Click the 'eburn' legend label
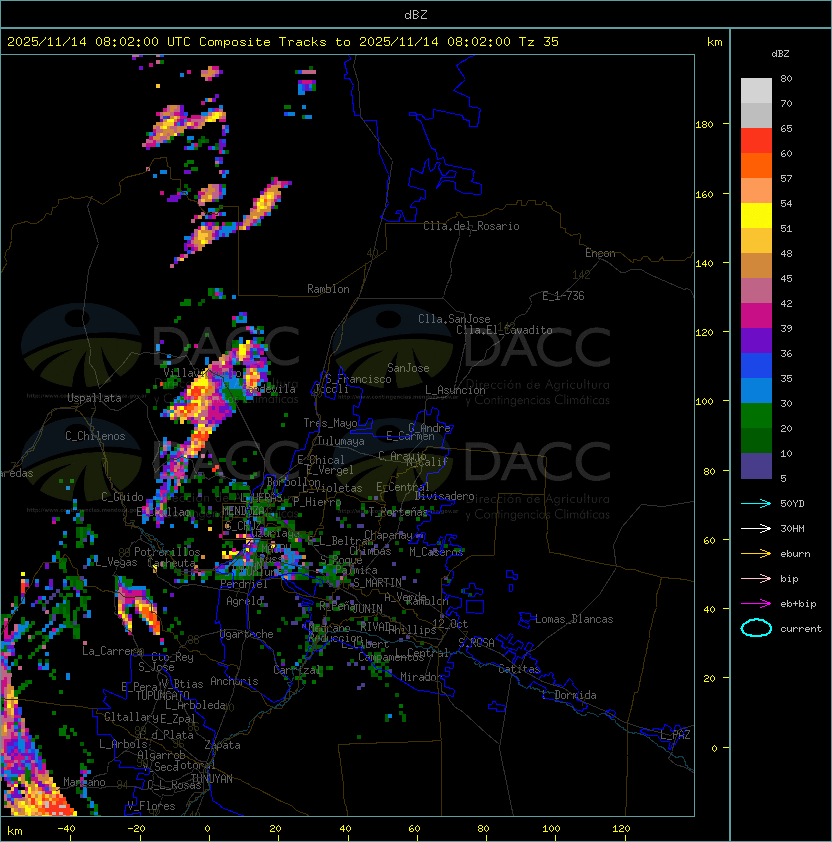The image size is (832, 842). click(x=795, y=554)
